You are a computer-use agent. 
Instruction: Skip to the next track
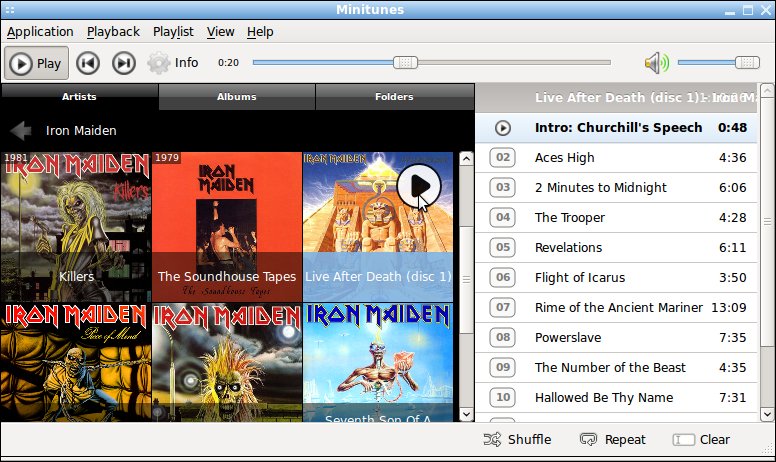[124, 63]
